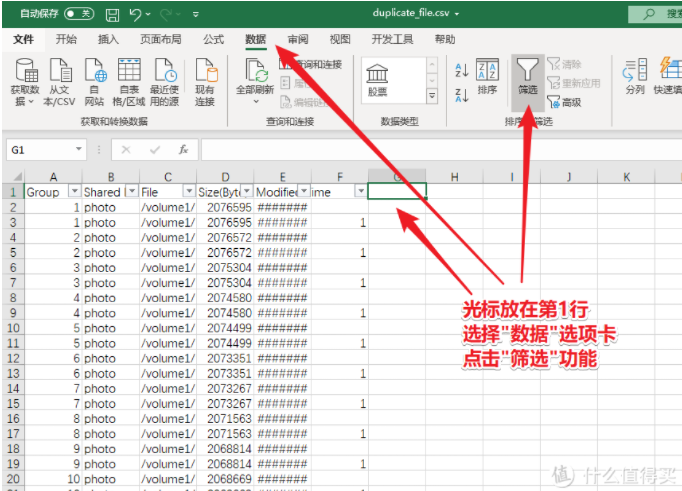Click From Web (自网站) icon
This screenshot has height=491, width=682.
click(94, 80)
